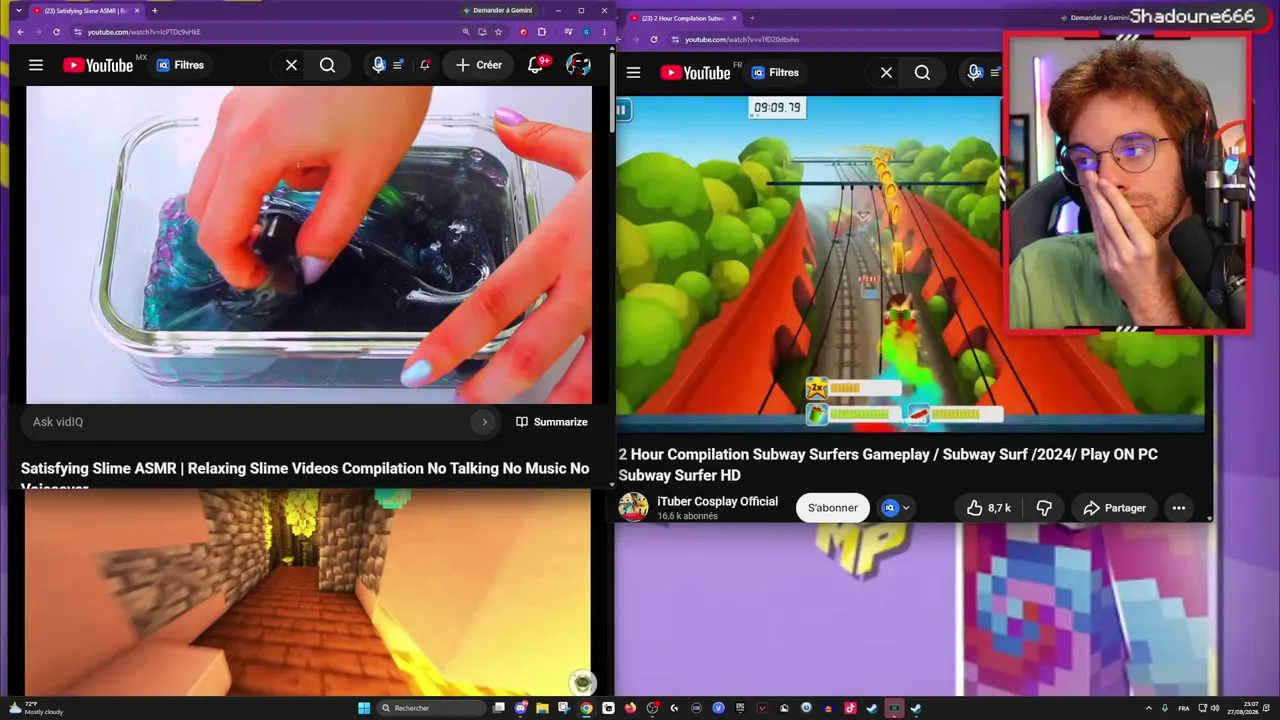Open the iTuber Cosplay Official channel name
1280x720 pixels.
pyautogui.click(x=717, y=501)
